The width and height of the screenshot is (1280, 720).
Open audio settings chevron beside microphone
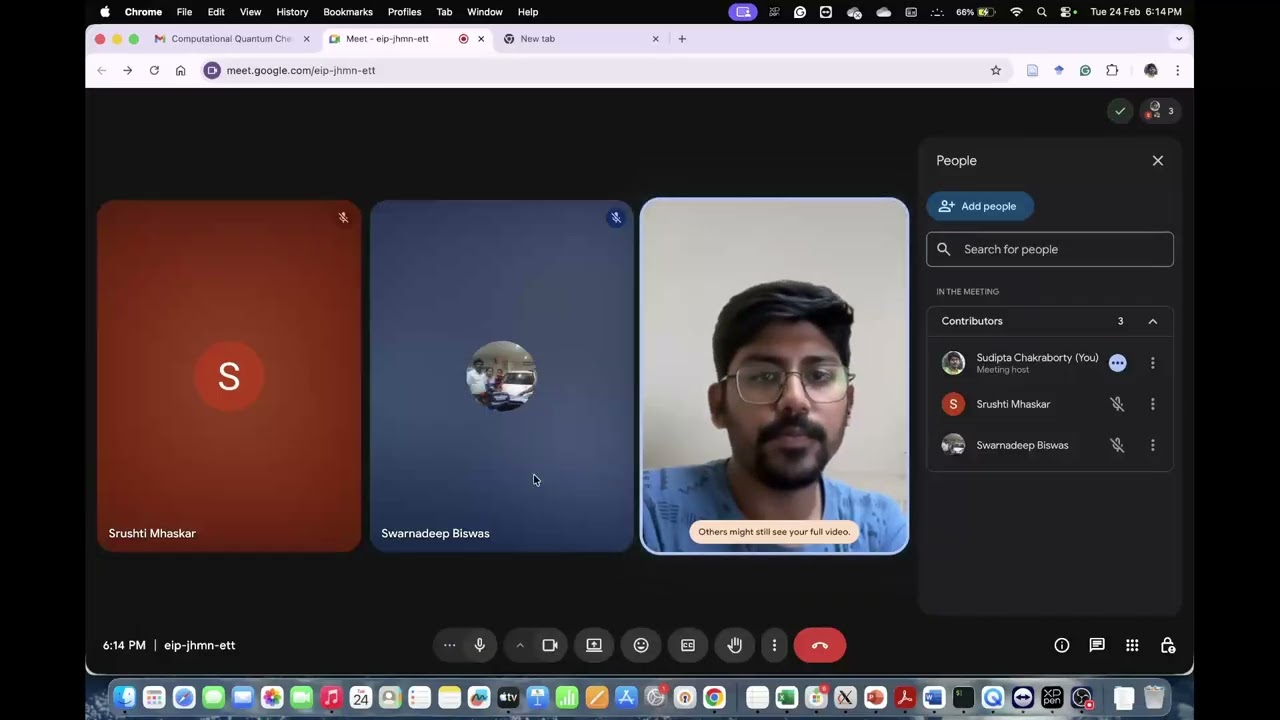tap(520, 645)
